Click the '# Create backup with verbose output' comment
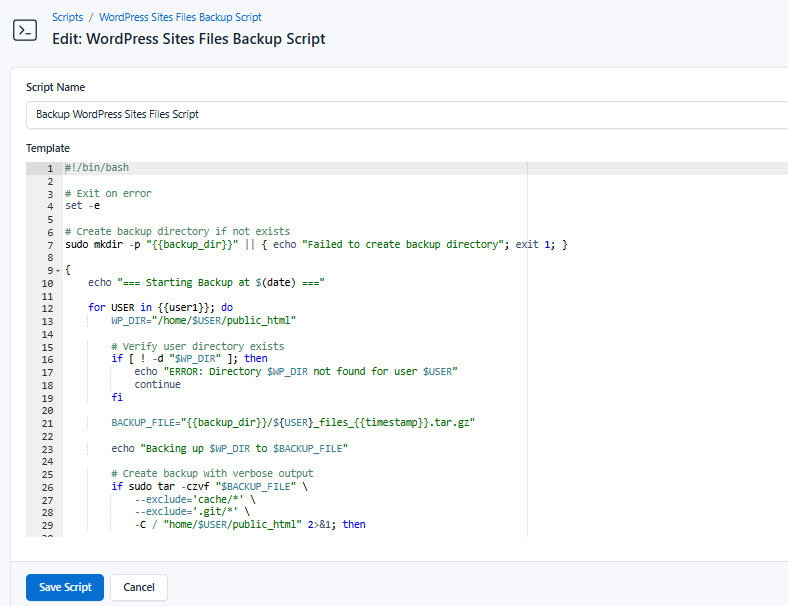Screen dimensions: 788x606 [x=212, y=473]
